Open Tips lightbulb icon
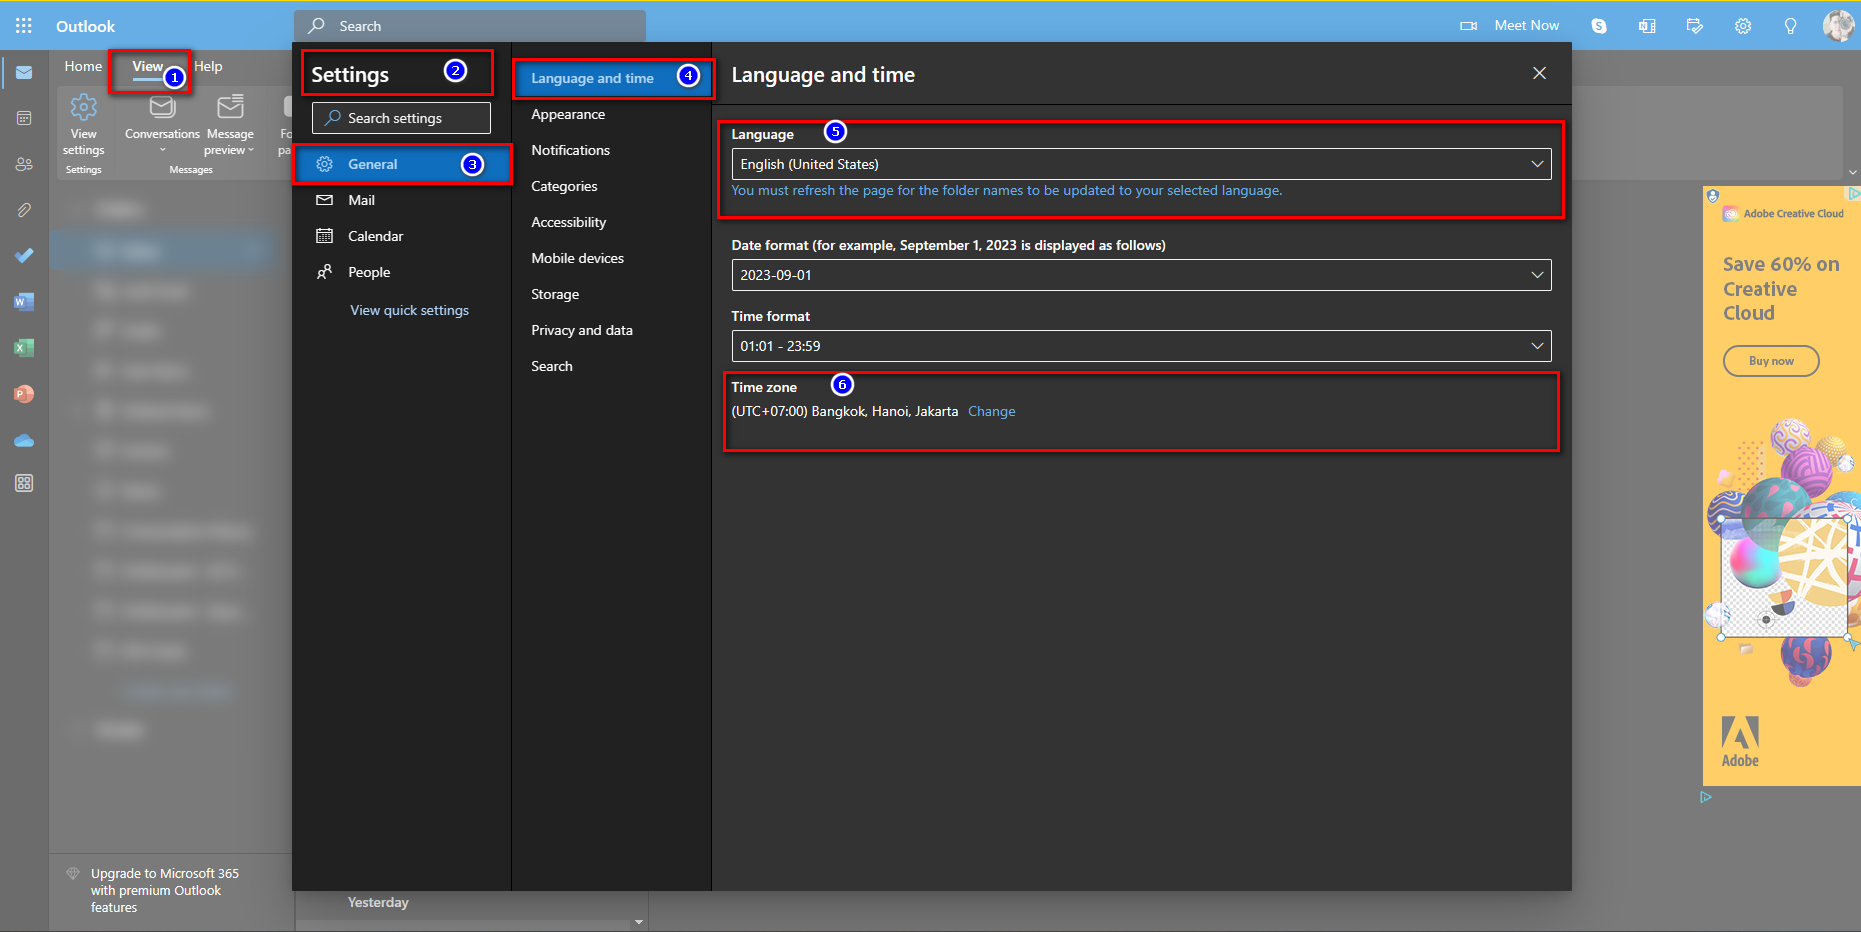Image resolution: width=1861 pixels, height=932 pixels. click(x=1791, y=26)
